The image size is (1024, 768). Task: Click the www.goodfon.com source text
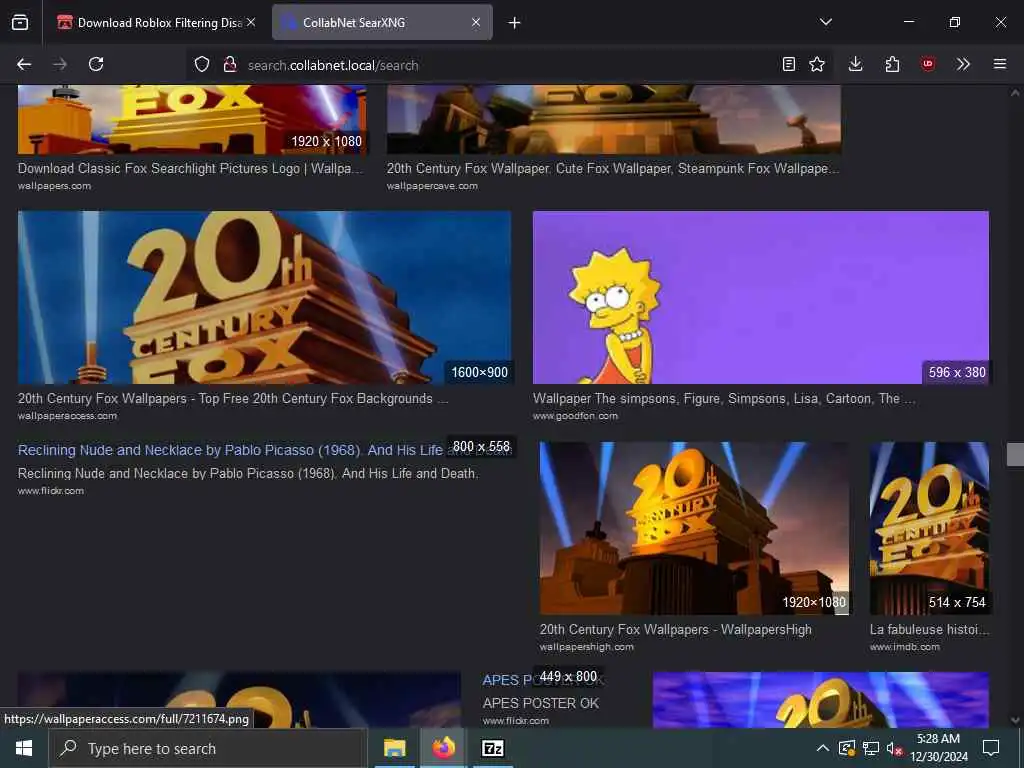click(575, 416)
